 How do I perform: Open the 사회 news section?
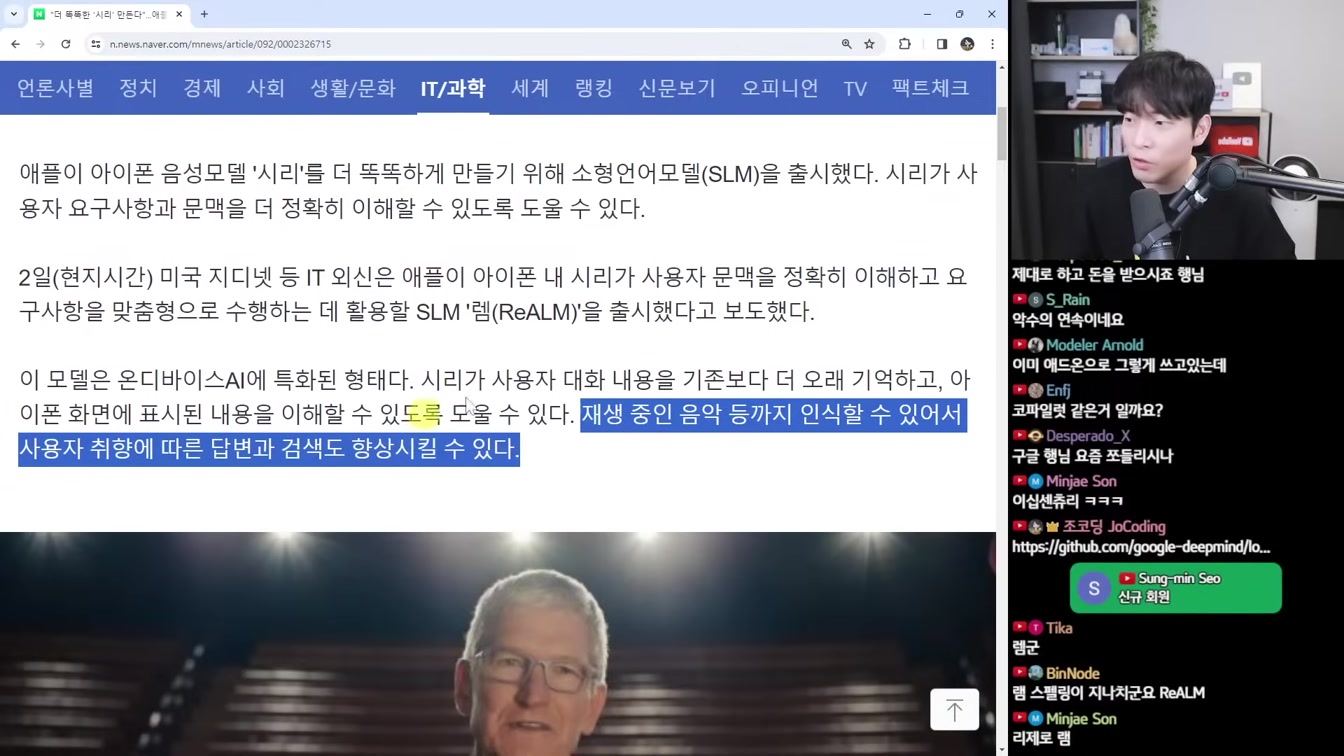point(266,88)
